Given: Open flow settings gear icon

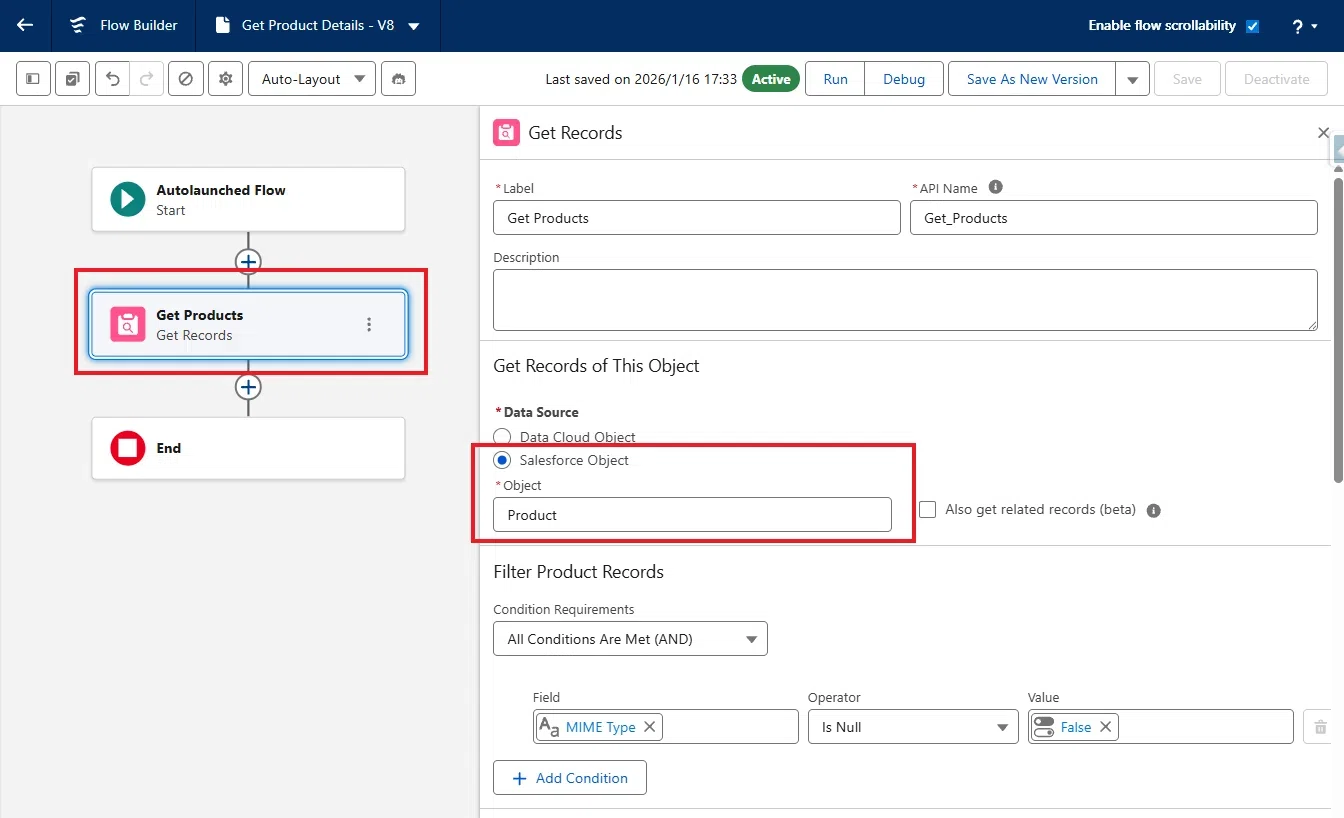Looking at the screenshot, I should 225,79.
